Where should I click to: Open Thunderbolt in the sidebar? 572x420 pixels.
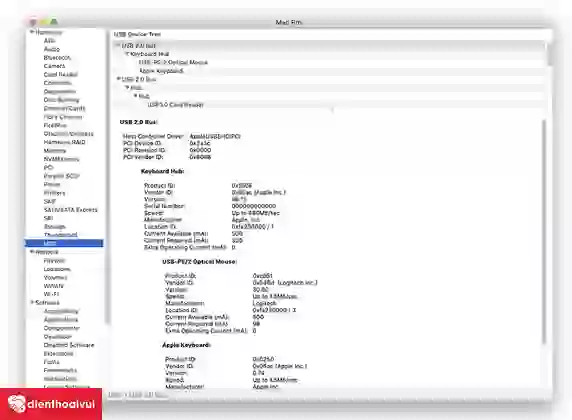click(x=61, y=235)
